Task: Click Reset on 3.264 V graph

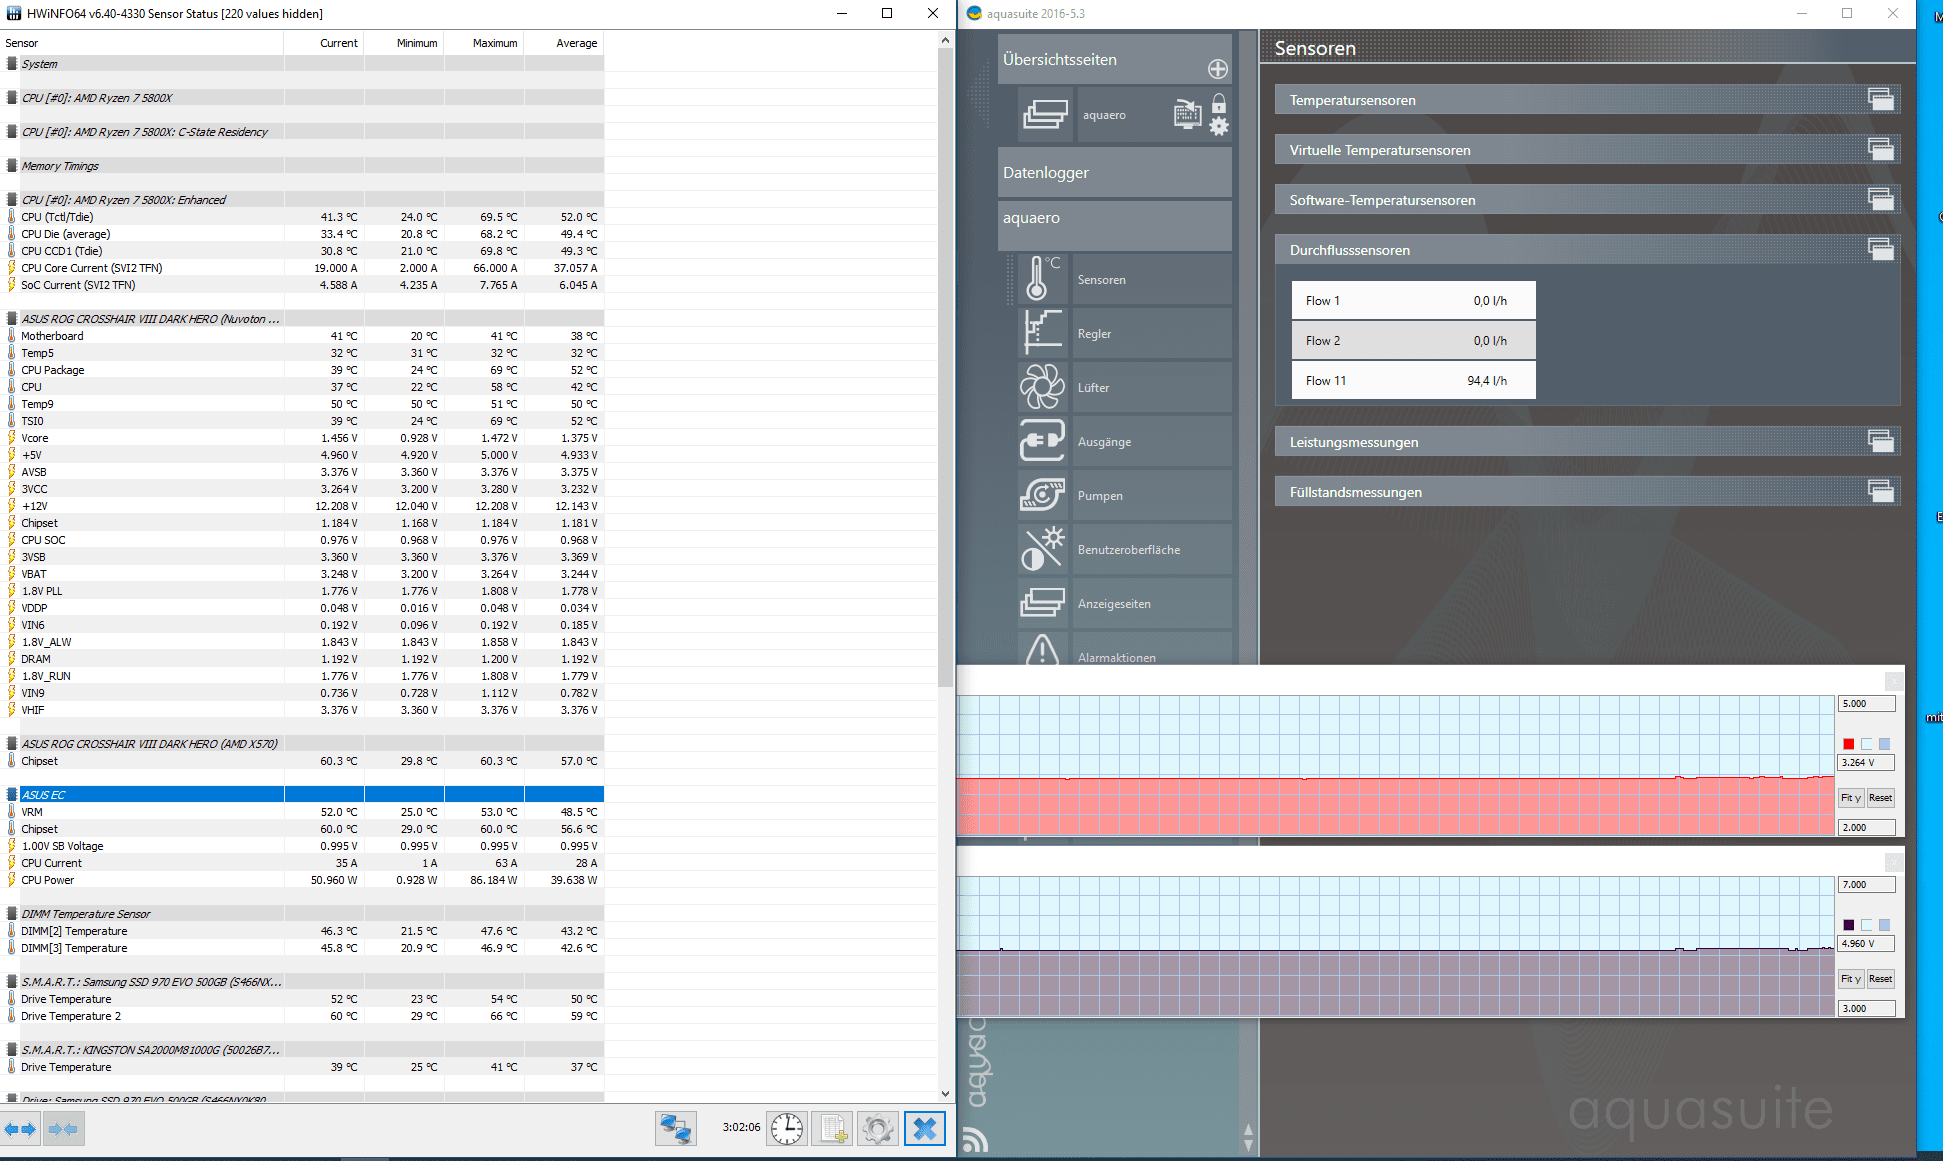Action: point(1880,797)
